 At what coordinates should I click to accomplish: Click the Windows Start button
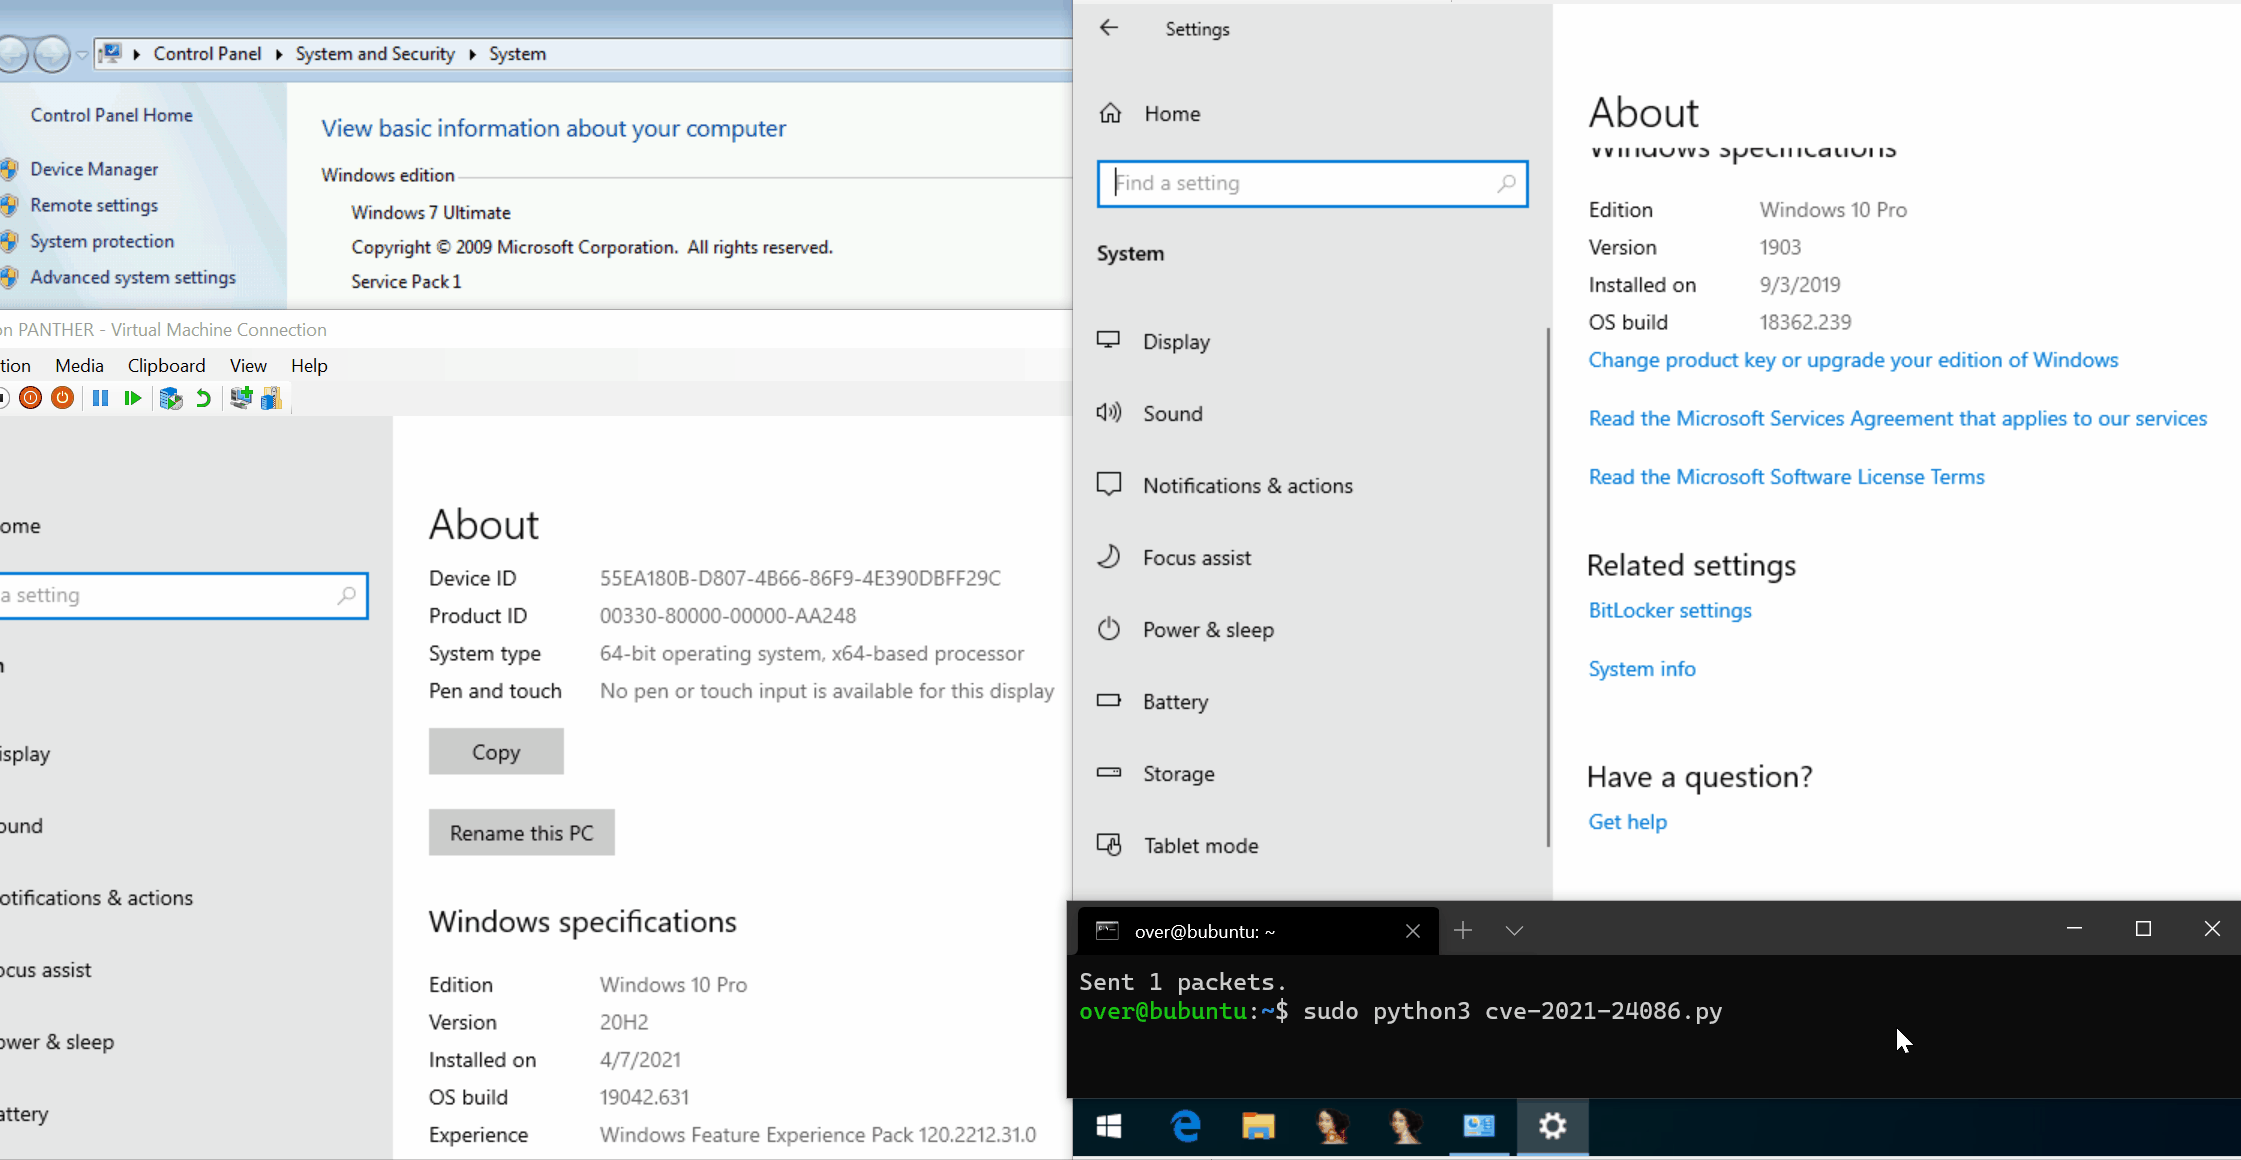[1109, 1127]
